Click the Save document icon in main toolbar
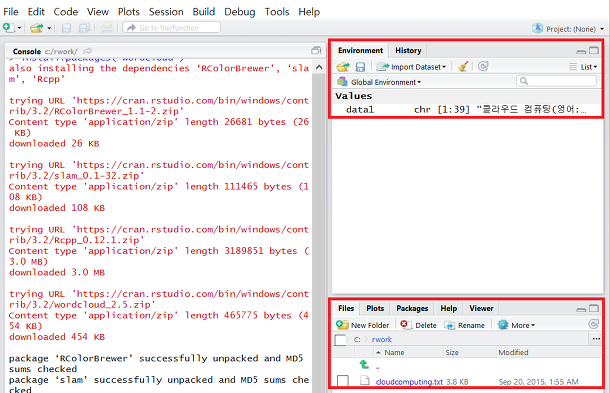The image size is (610, 393). tap(67, 28)
